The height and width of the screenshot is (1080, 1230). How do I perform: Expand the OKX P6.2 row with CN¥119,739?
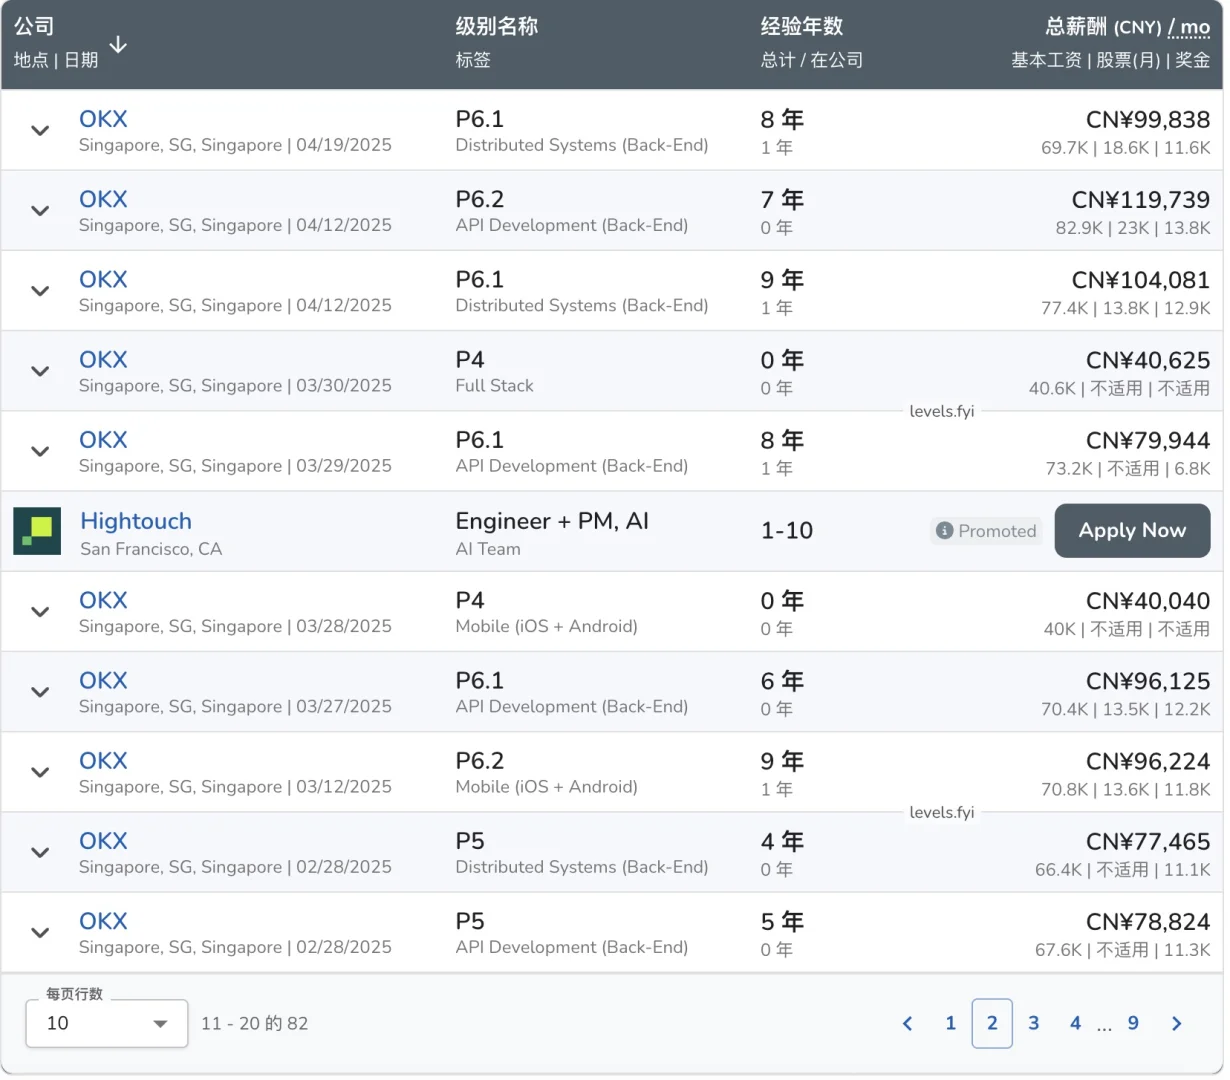point(40,211)
